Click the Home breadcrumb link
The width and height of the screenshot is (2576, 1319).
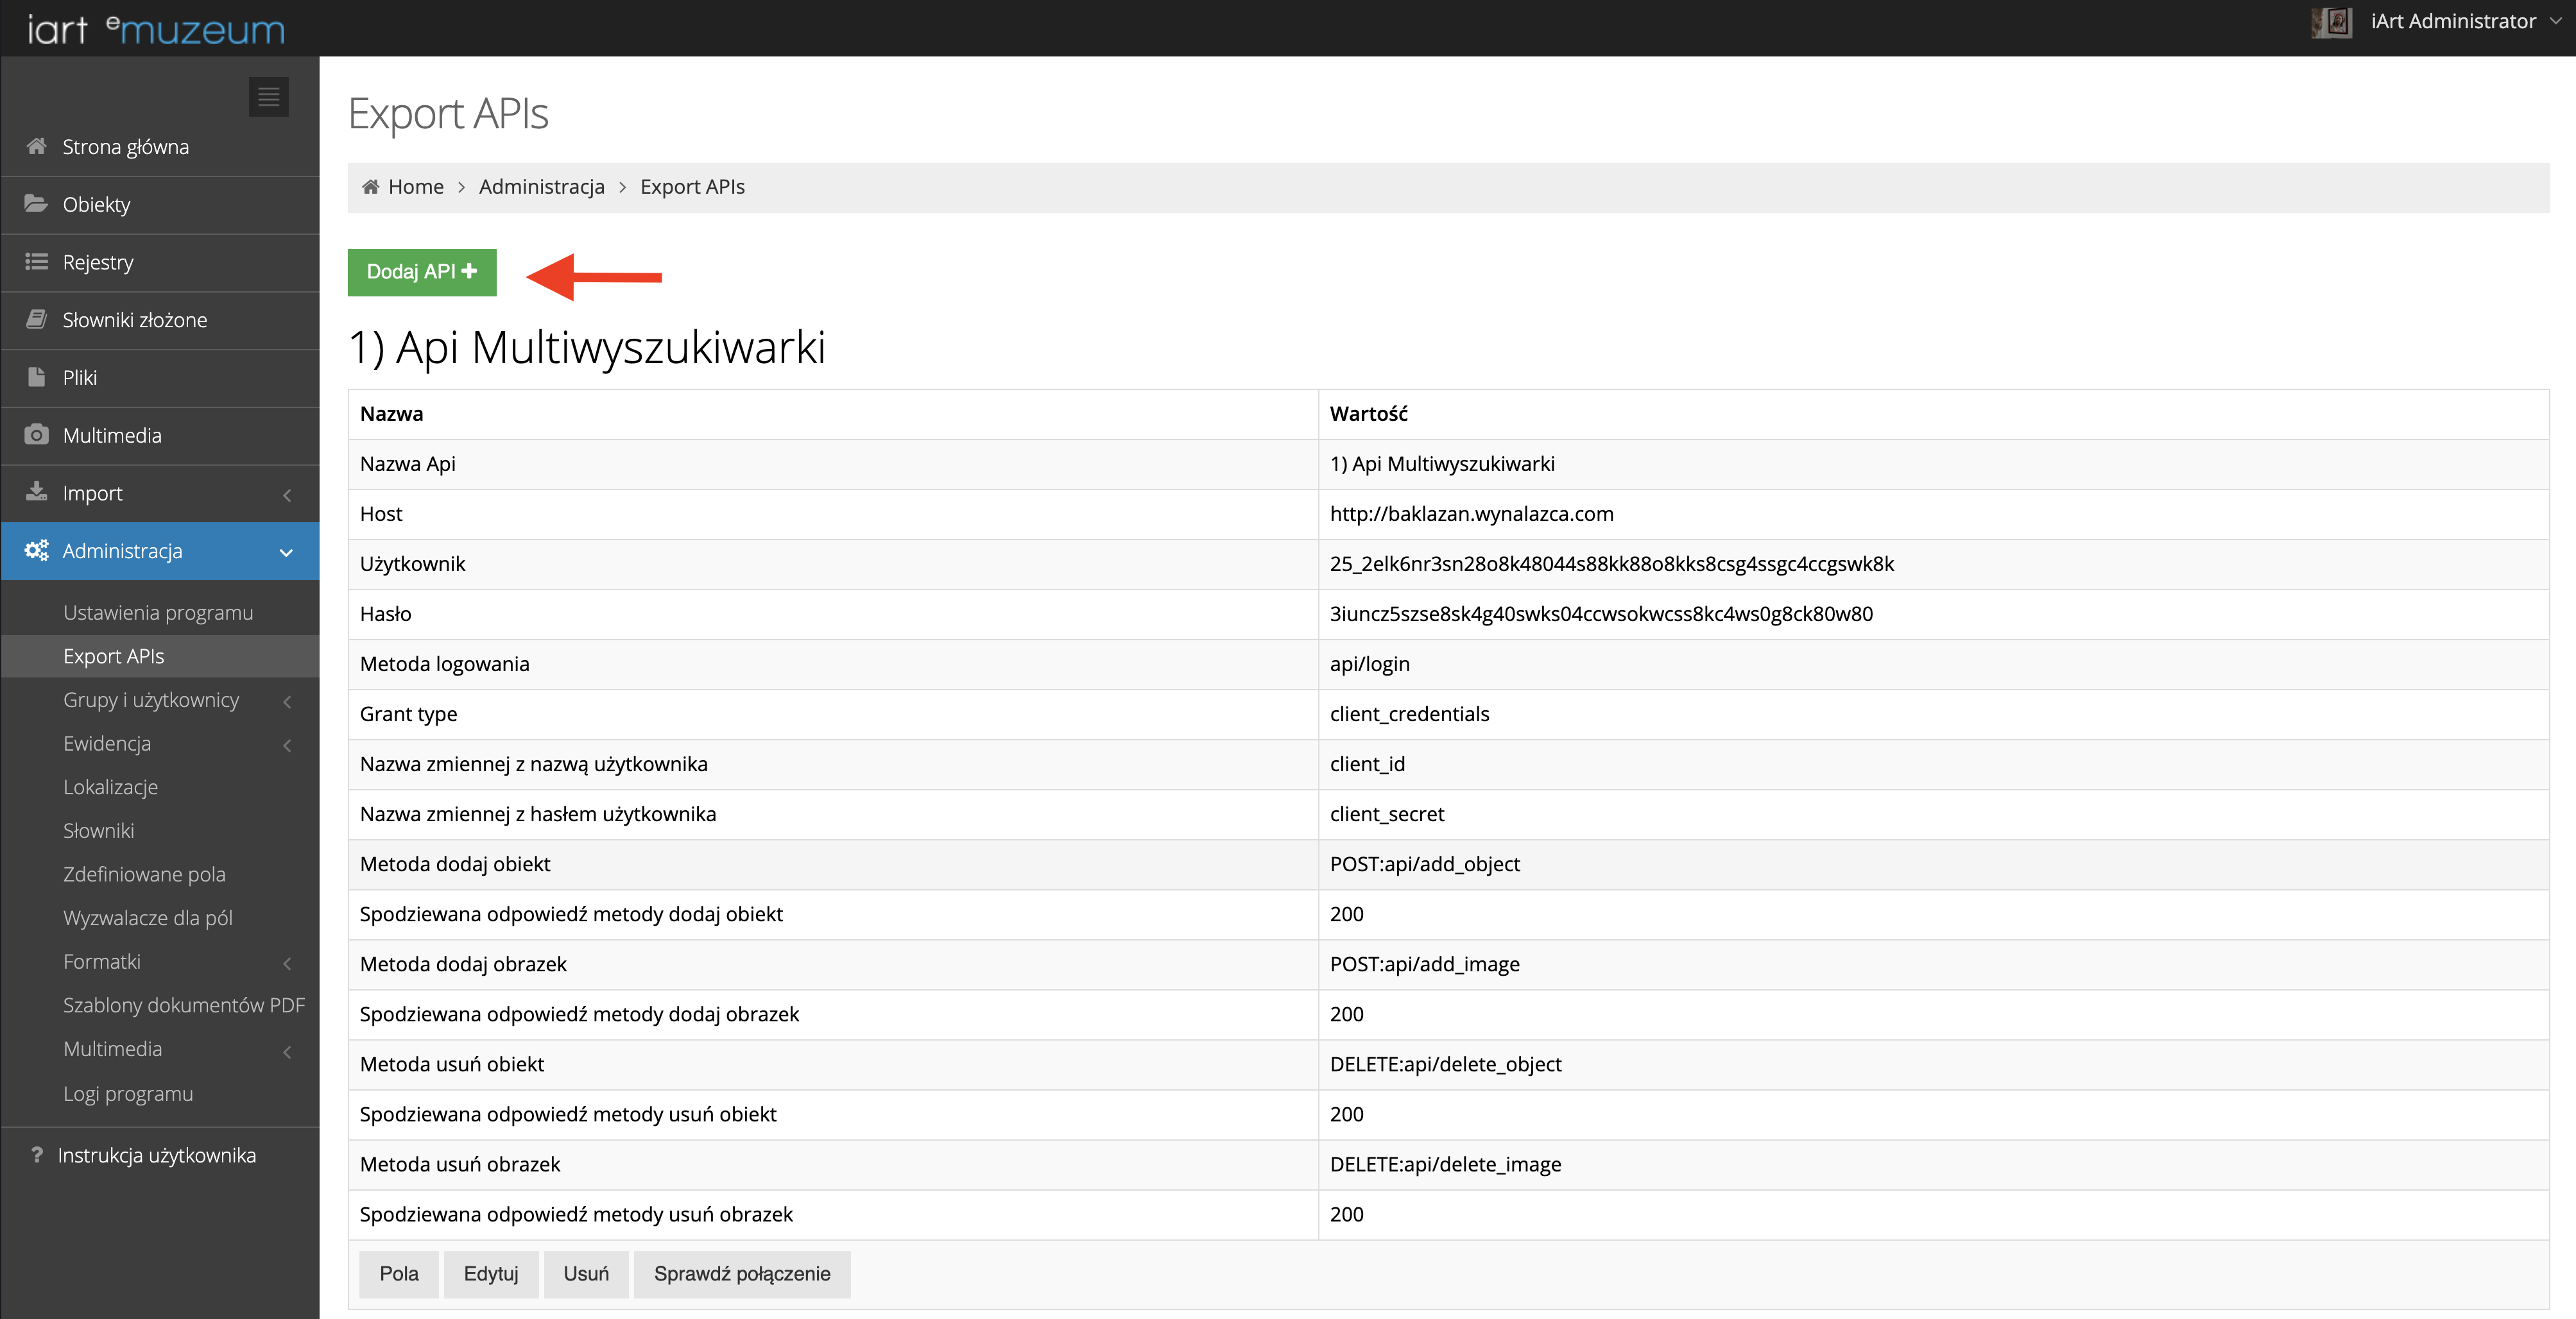pyautogui.click(x=415, y=187)
